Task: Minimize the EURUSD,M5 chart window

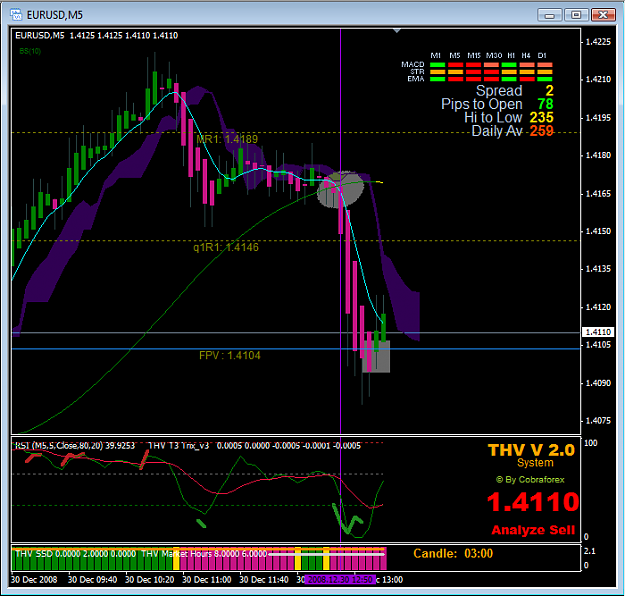Action: point(550,15)
